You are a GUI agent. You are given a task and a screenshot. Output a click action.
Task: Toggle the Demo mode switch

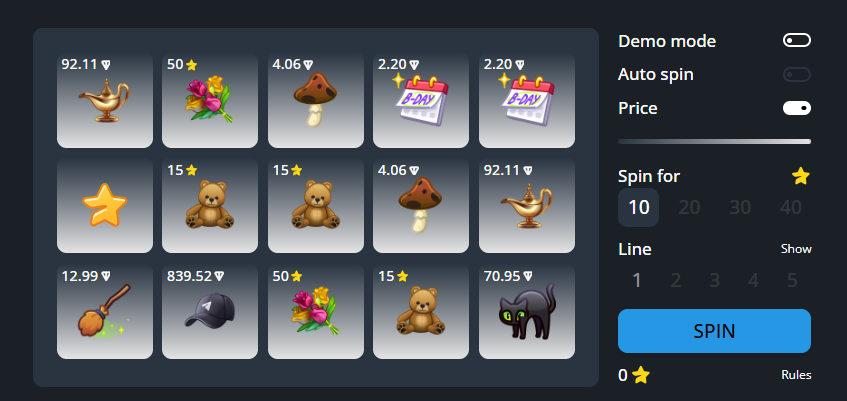[x=797, y=41]
